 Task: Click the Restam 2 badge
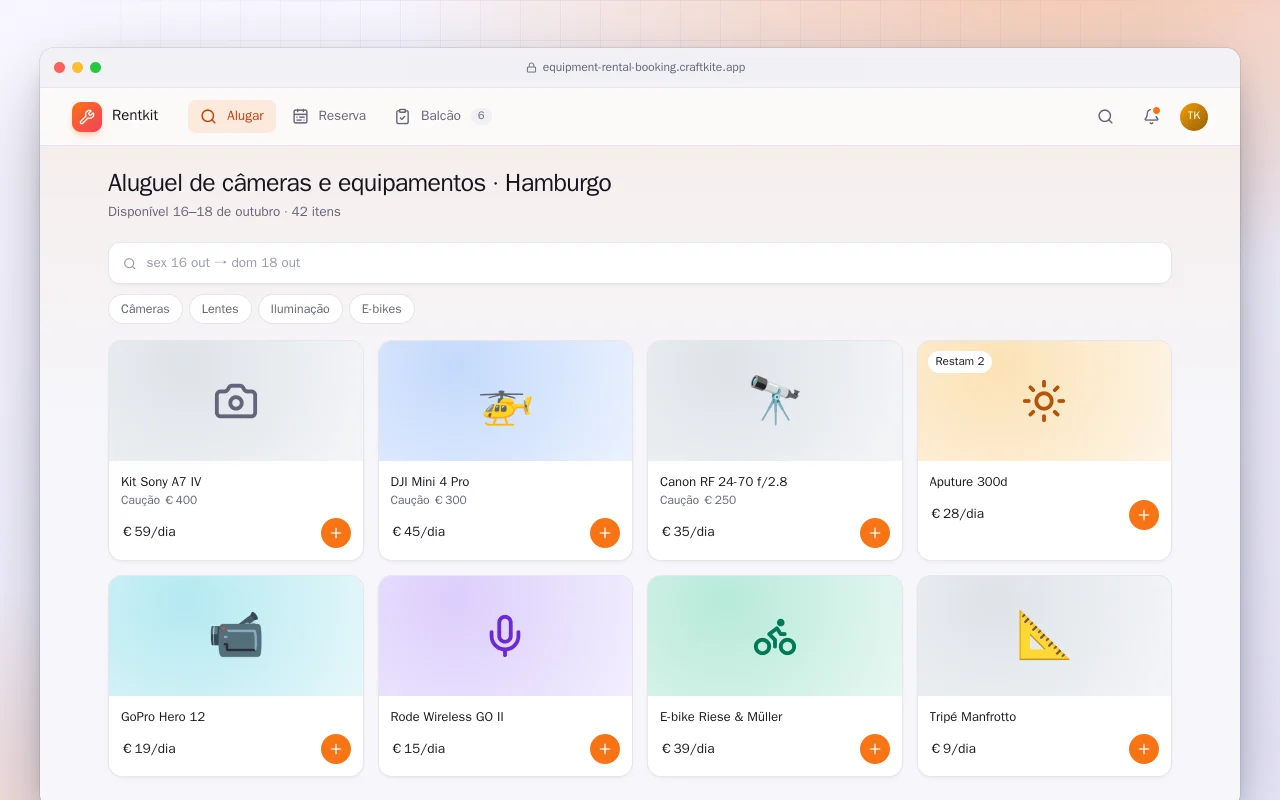point(960,361)
